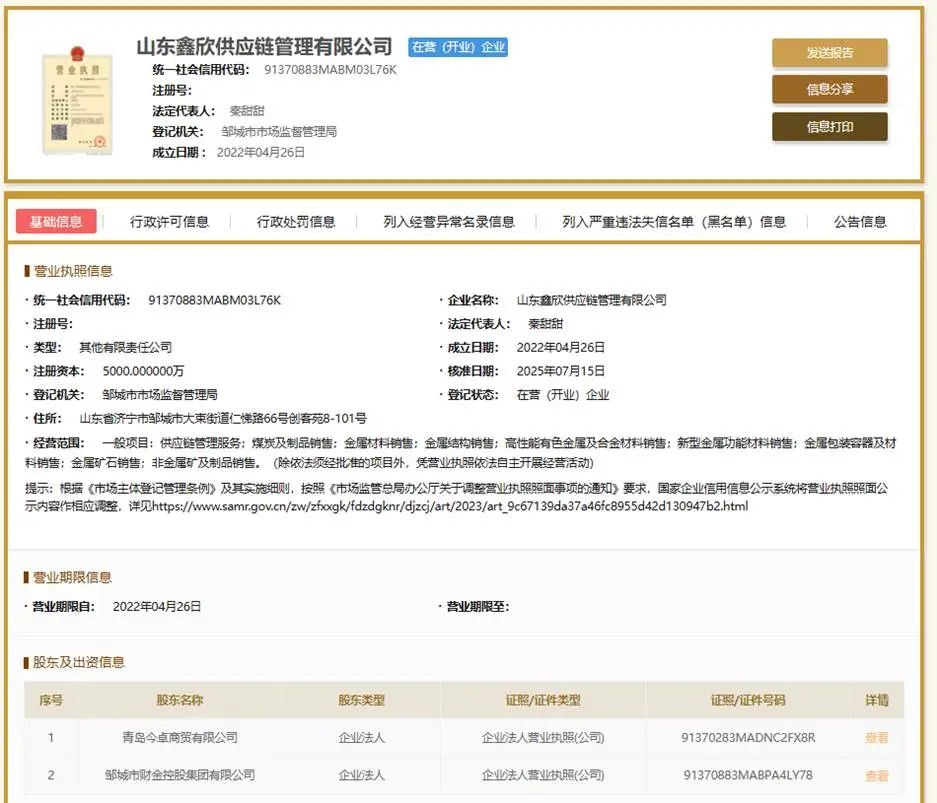Click the 信息打印 button
This screenshot has width=937, height=803.
click(829, 128)
